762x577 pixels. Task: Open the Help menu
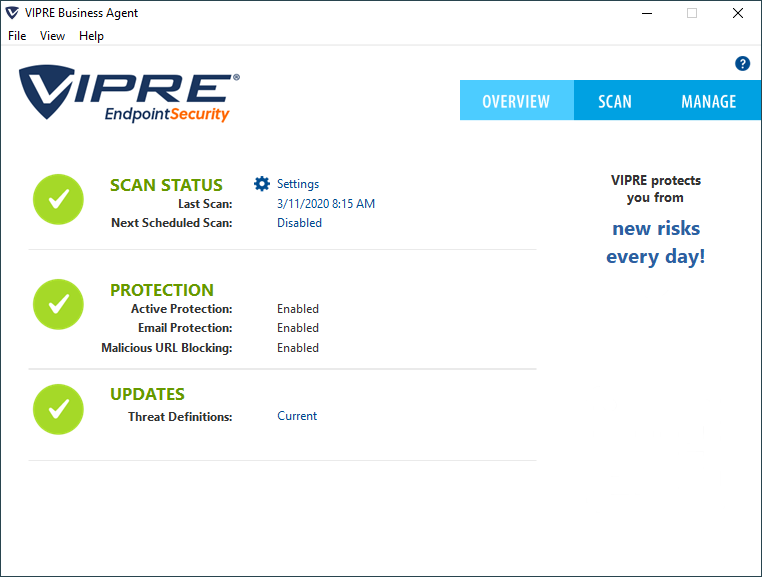91,36
